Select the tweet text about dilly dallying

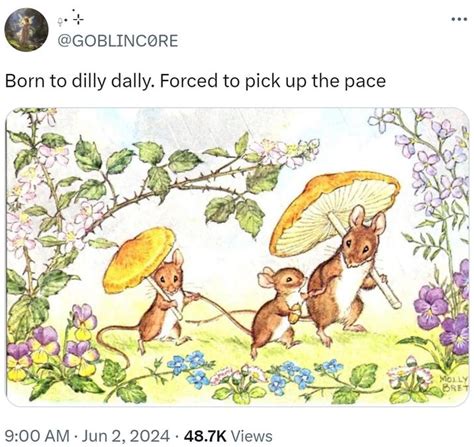(195, 81)
